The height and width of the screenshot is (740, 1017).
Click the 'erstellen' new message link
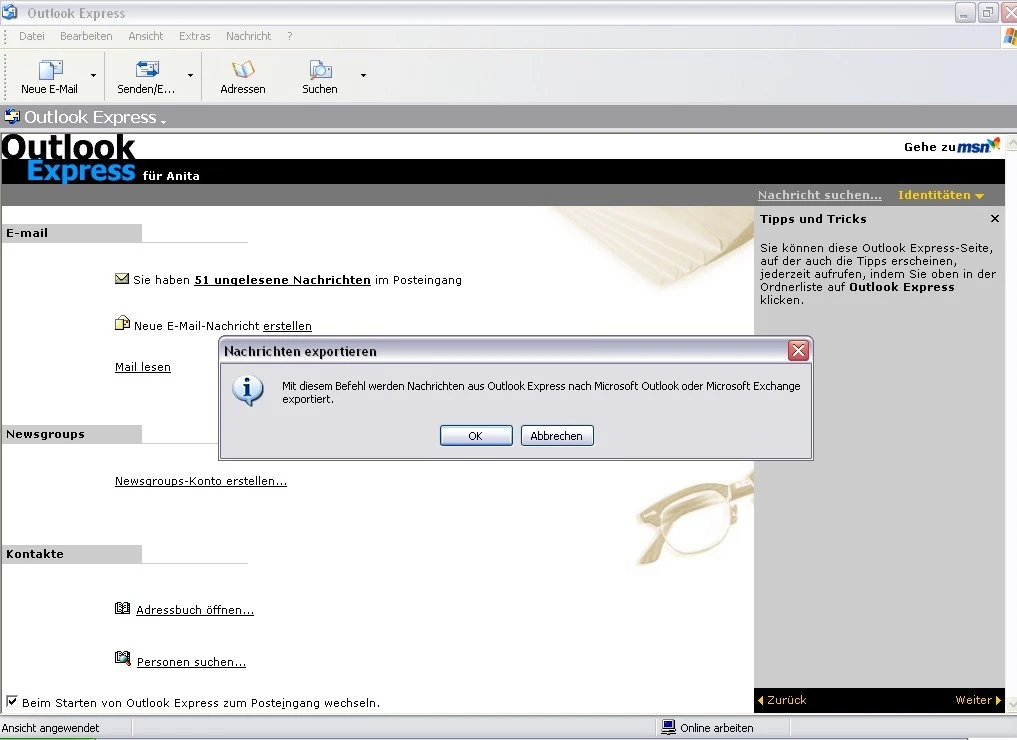coord(287,326)
